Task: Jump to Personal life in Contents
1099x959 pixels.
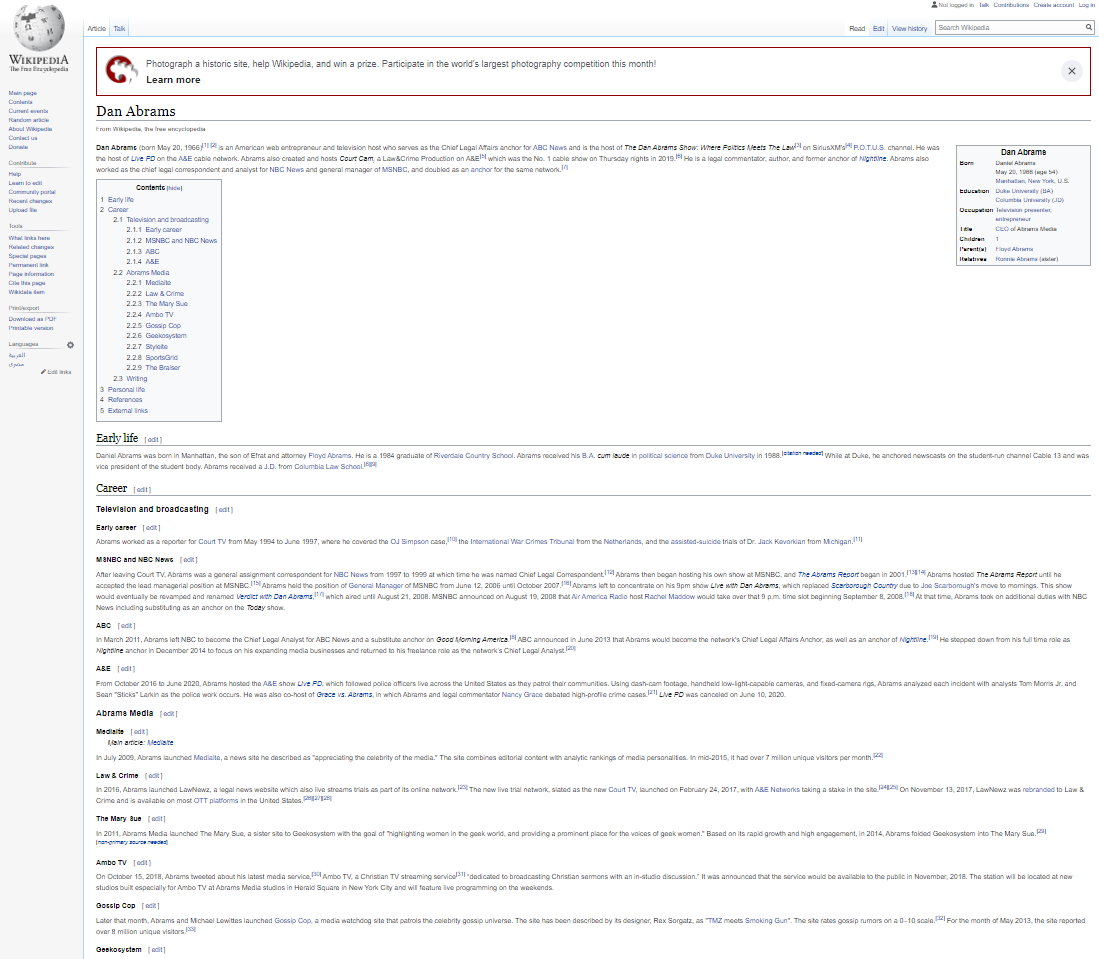Action: coord(126,390)
